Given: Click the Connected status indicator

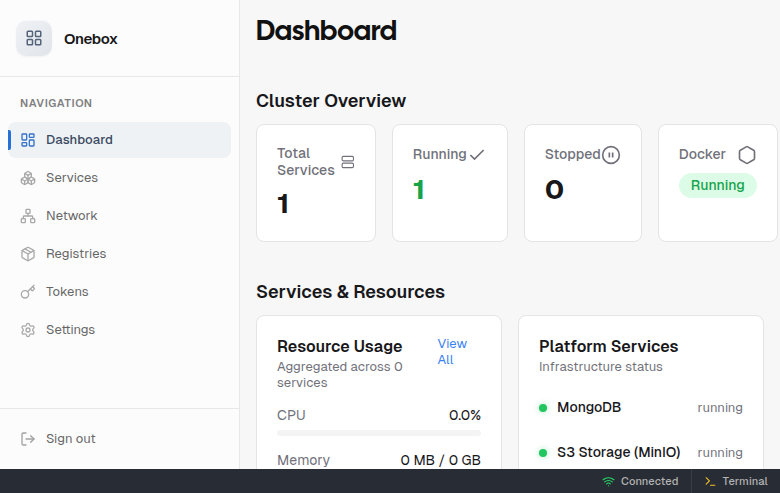Looking at the screenshot, I should tap(640, 481).
